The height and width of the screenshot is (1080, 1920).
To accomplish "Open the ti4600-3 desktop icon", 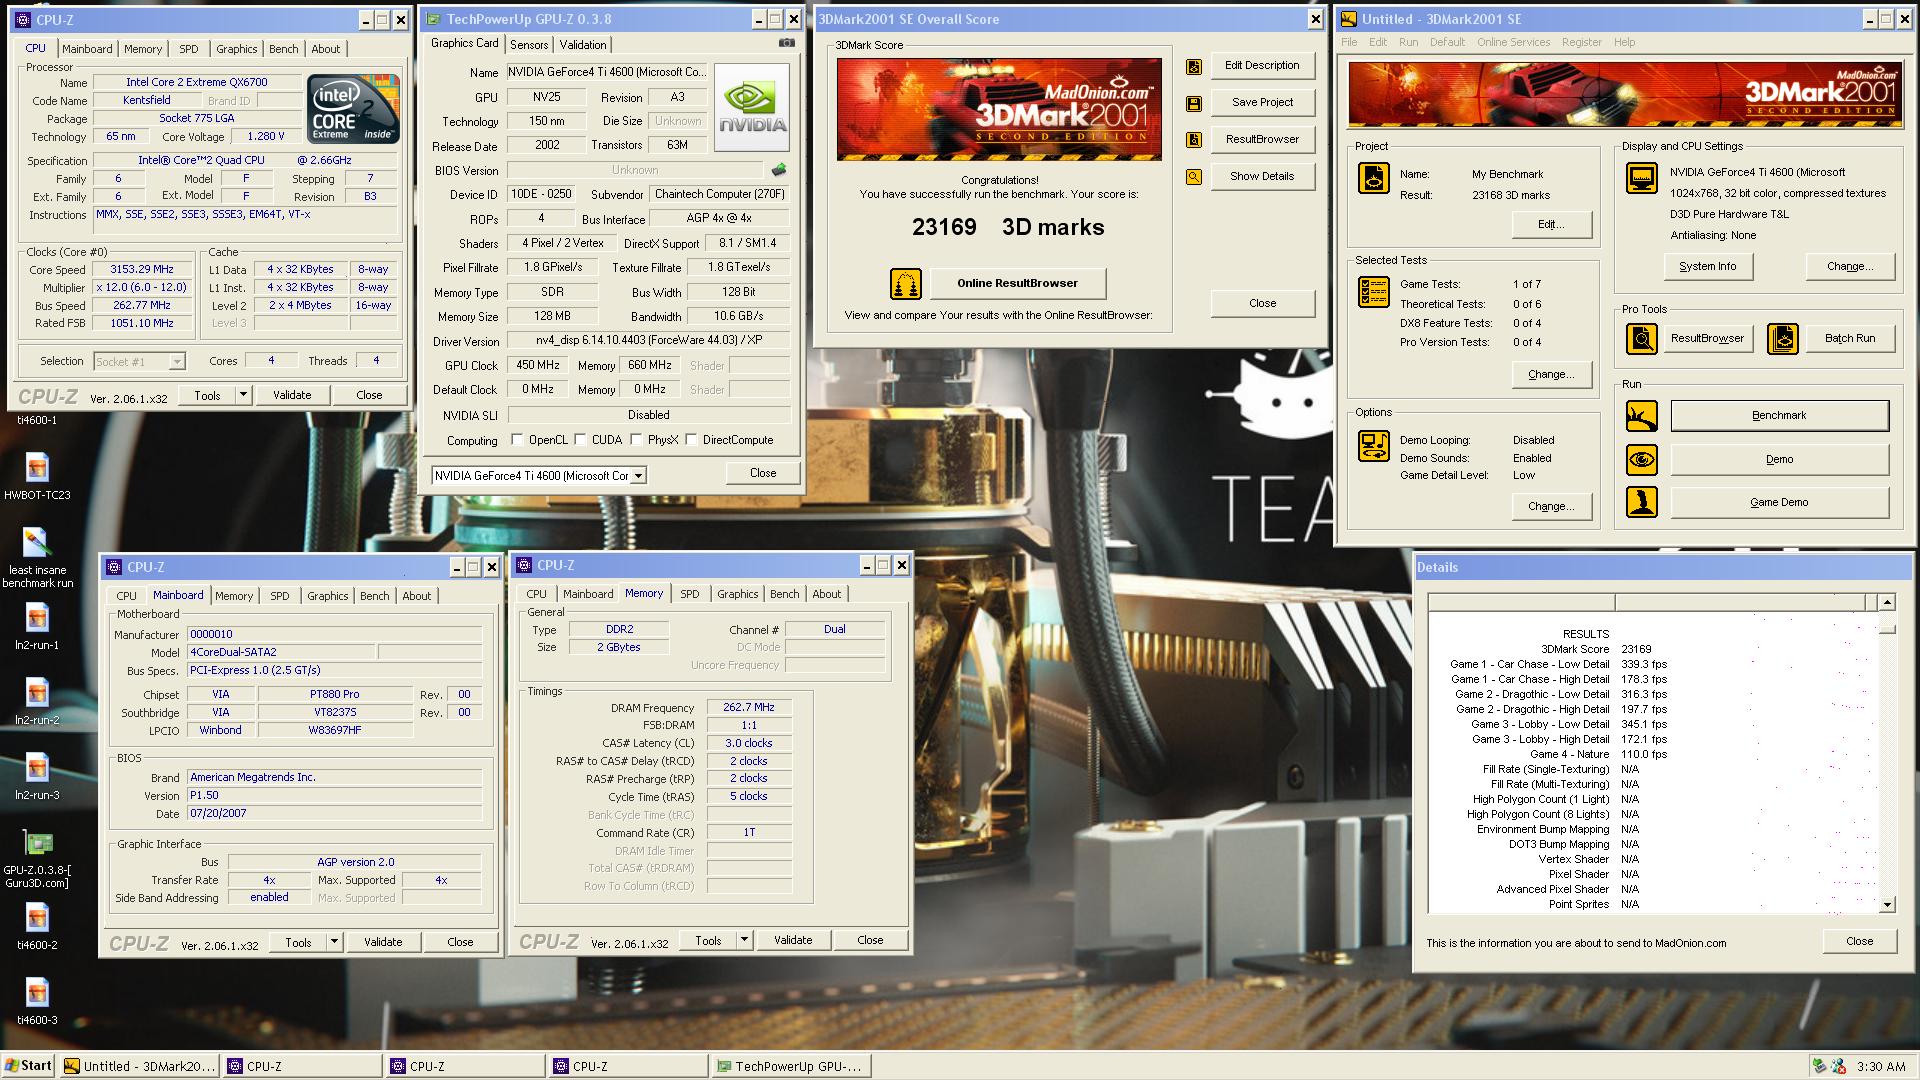I will pos(37,1001).
